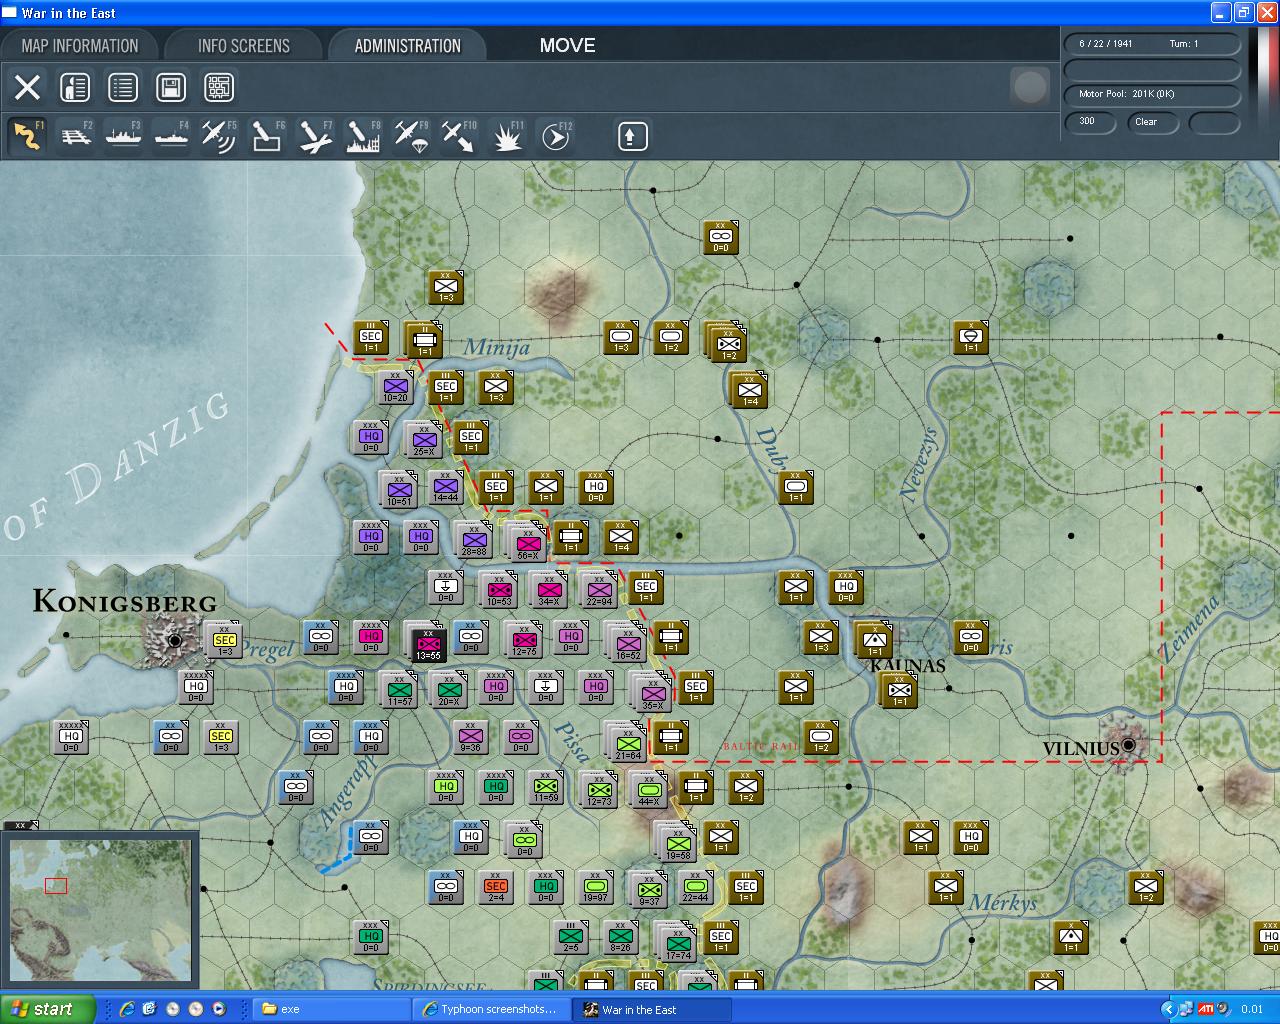Click the floppy disk save game icon
The height and width of the screenshot is (1024, 1280).
(x=171, y=87)
